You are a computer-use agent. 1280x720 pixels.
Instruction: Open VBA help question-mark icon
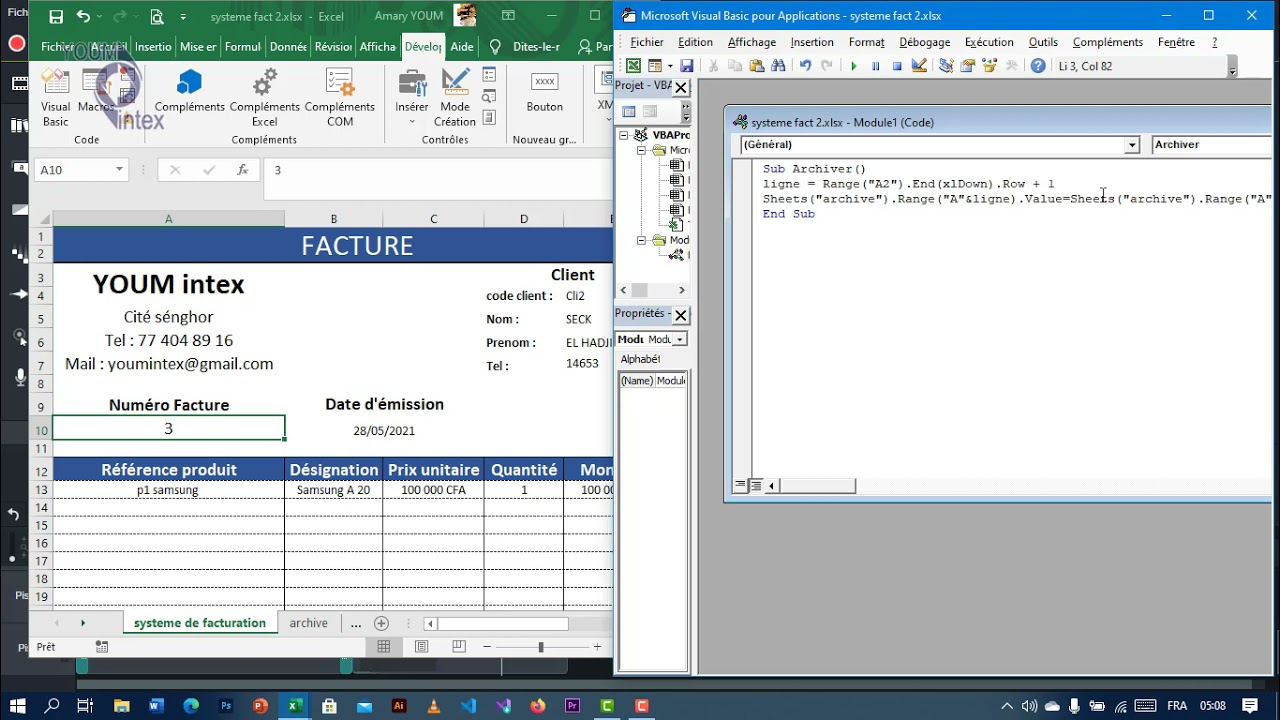(1038, 66)
